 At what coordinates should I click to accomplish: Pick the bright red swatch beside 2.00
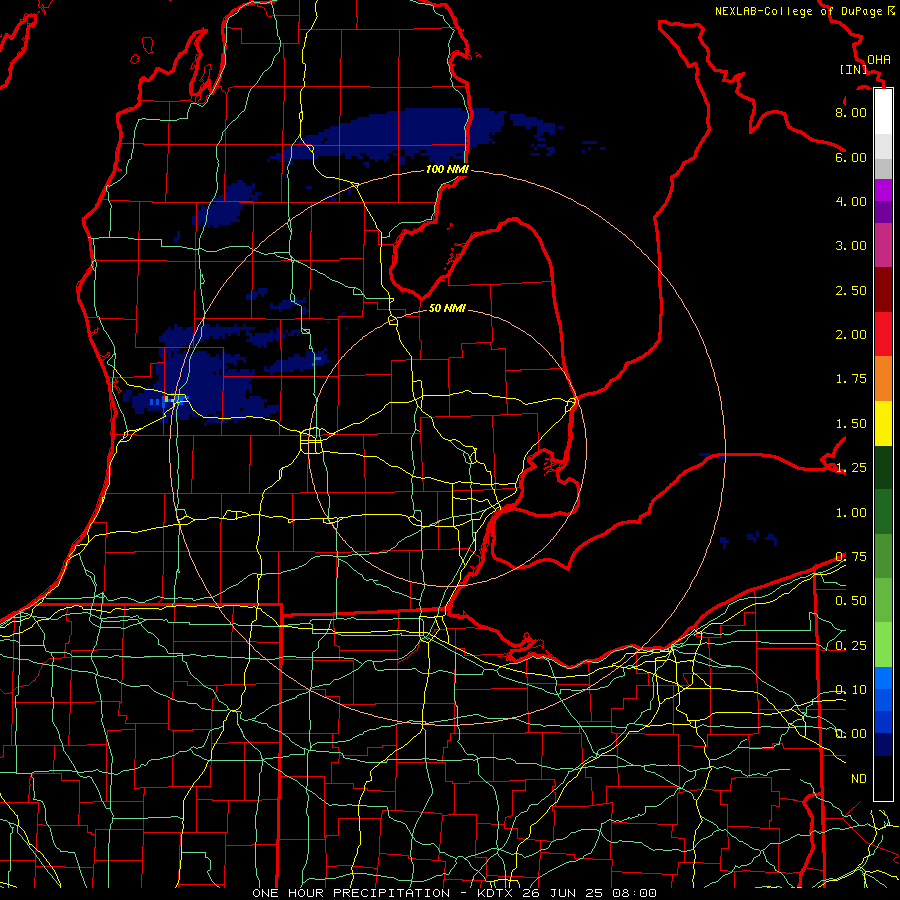883,334
